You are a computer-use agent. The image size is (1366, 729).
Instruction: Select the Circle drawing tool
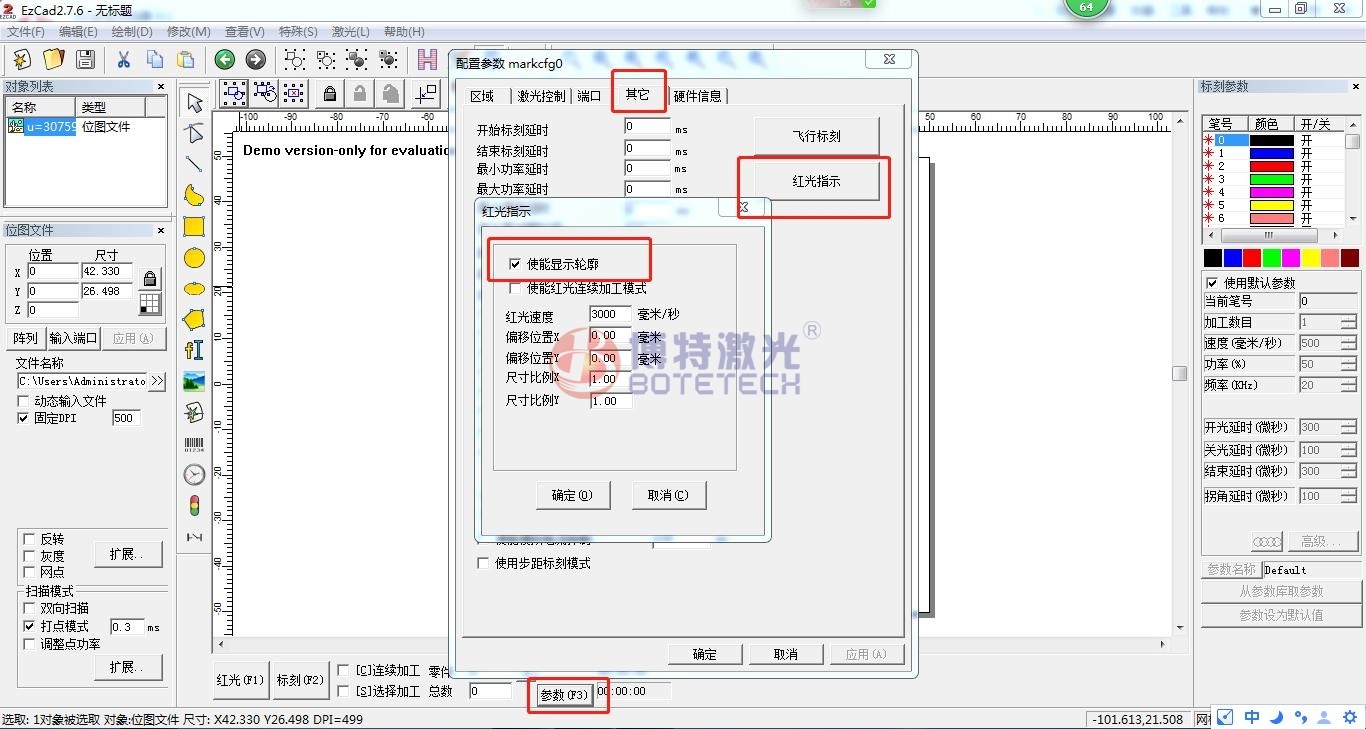click(x=194, y=258)
